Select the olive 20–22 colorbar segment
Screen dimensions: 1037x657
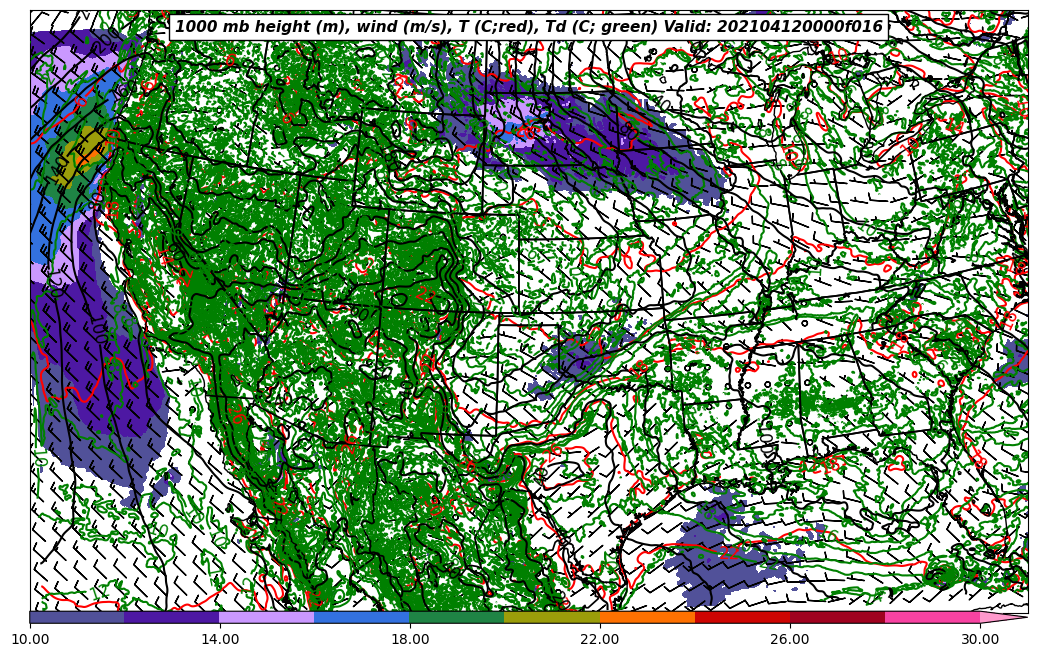click(552, 618)
